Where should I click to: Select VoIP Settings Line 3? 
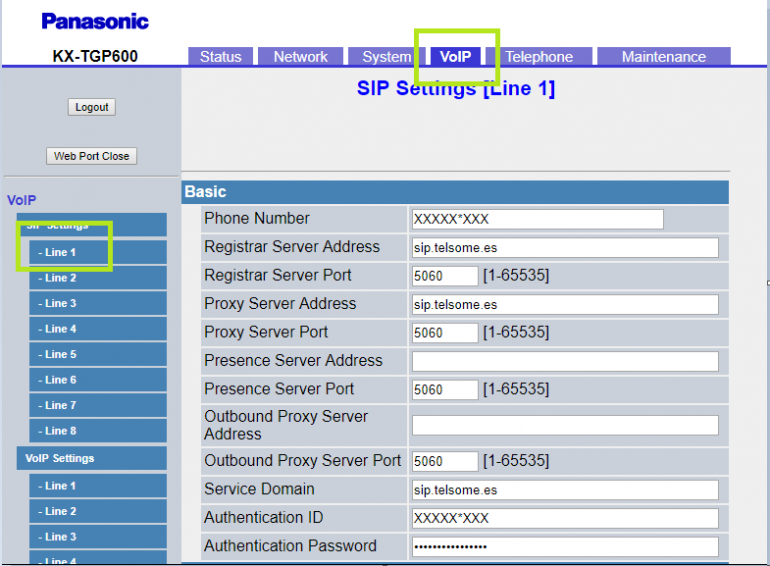(x=98, y=537)
